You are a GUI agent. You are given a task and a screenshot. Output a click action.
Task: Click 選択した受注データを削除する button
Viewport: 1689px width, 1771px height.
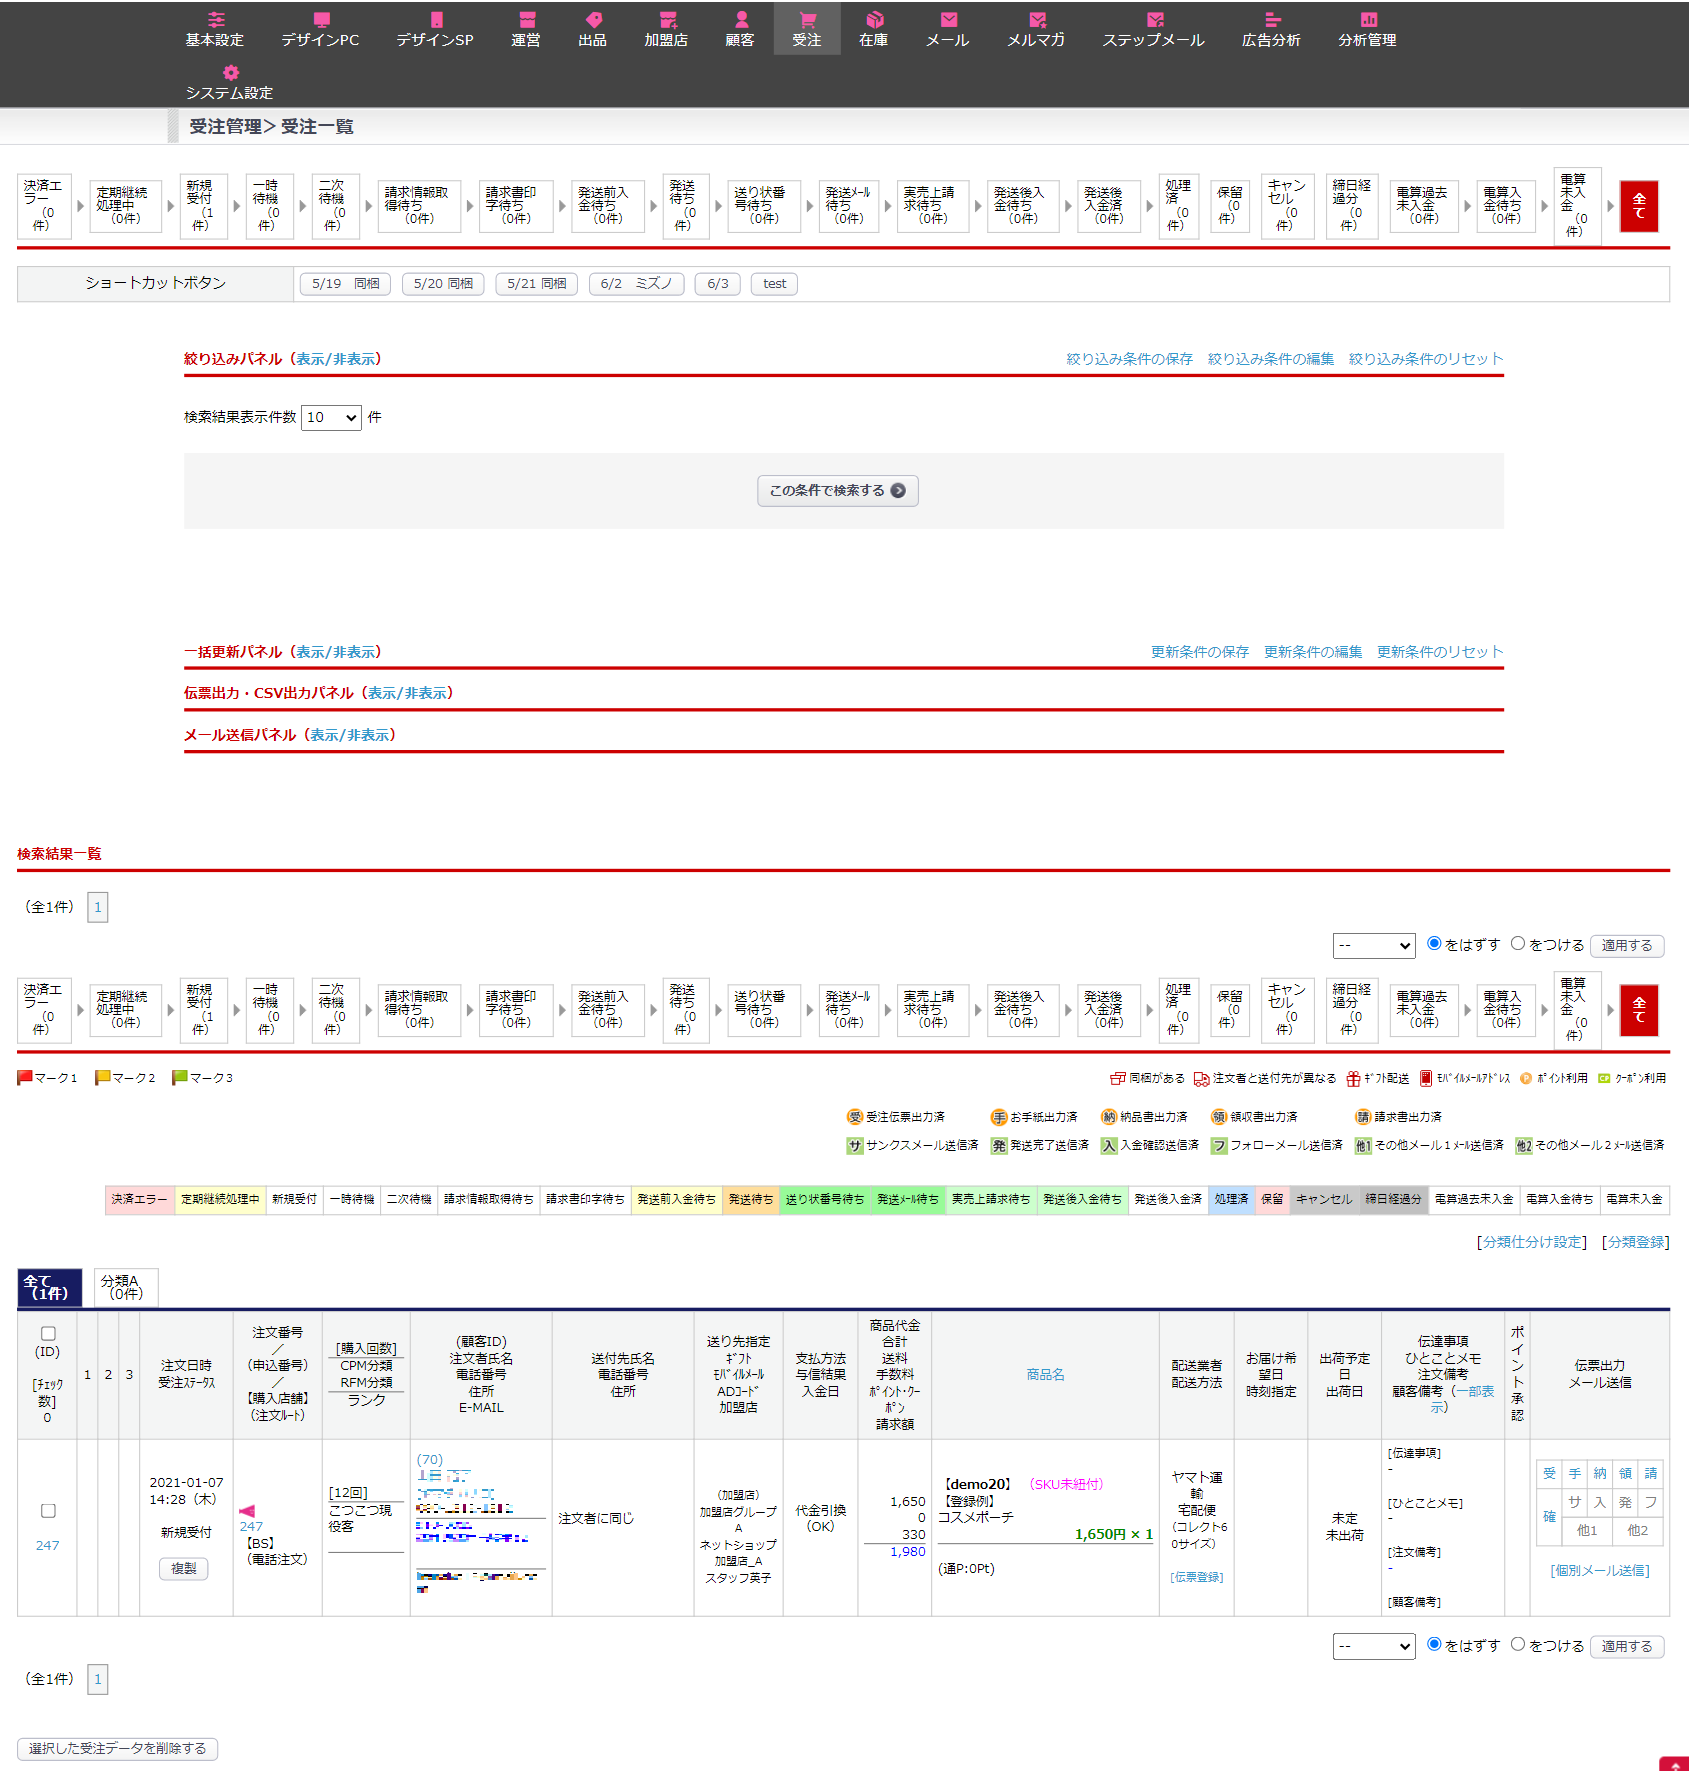(x=117, y=1749)
